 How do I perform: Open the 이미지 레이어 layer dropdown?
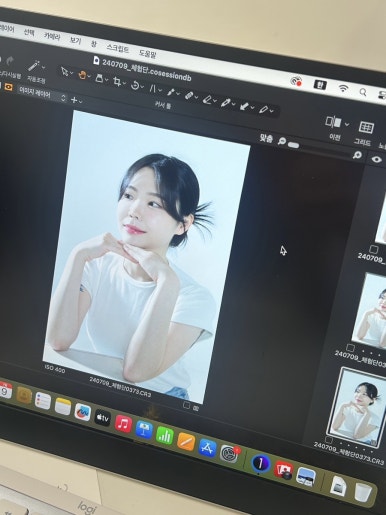[42, 94]
